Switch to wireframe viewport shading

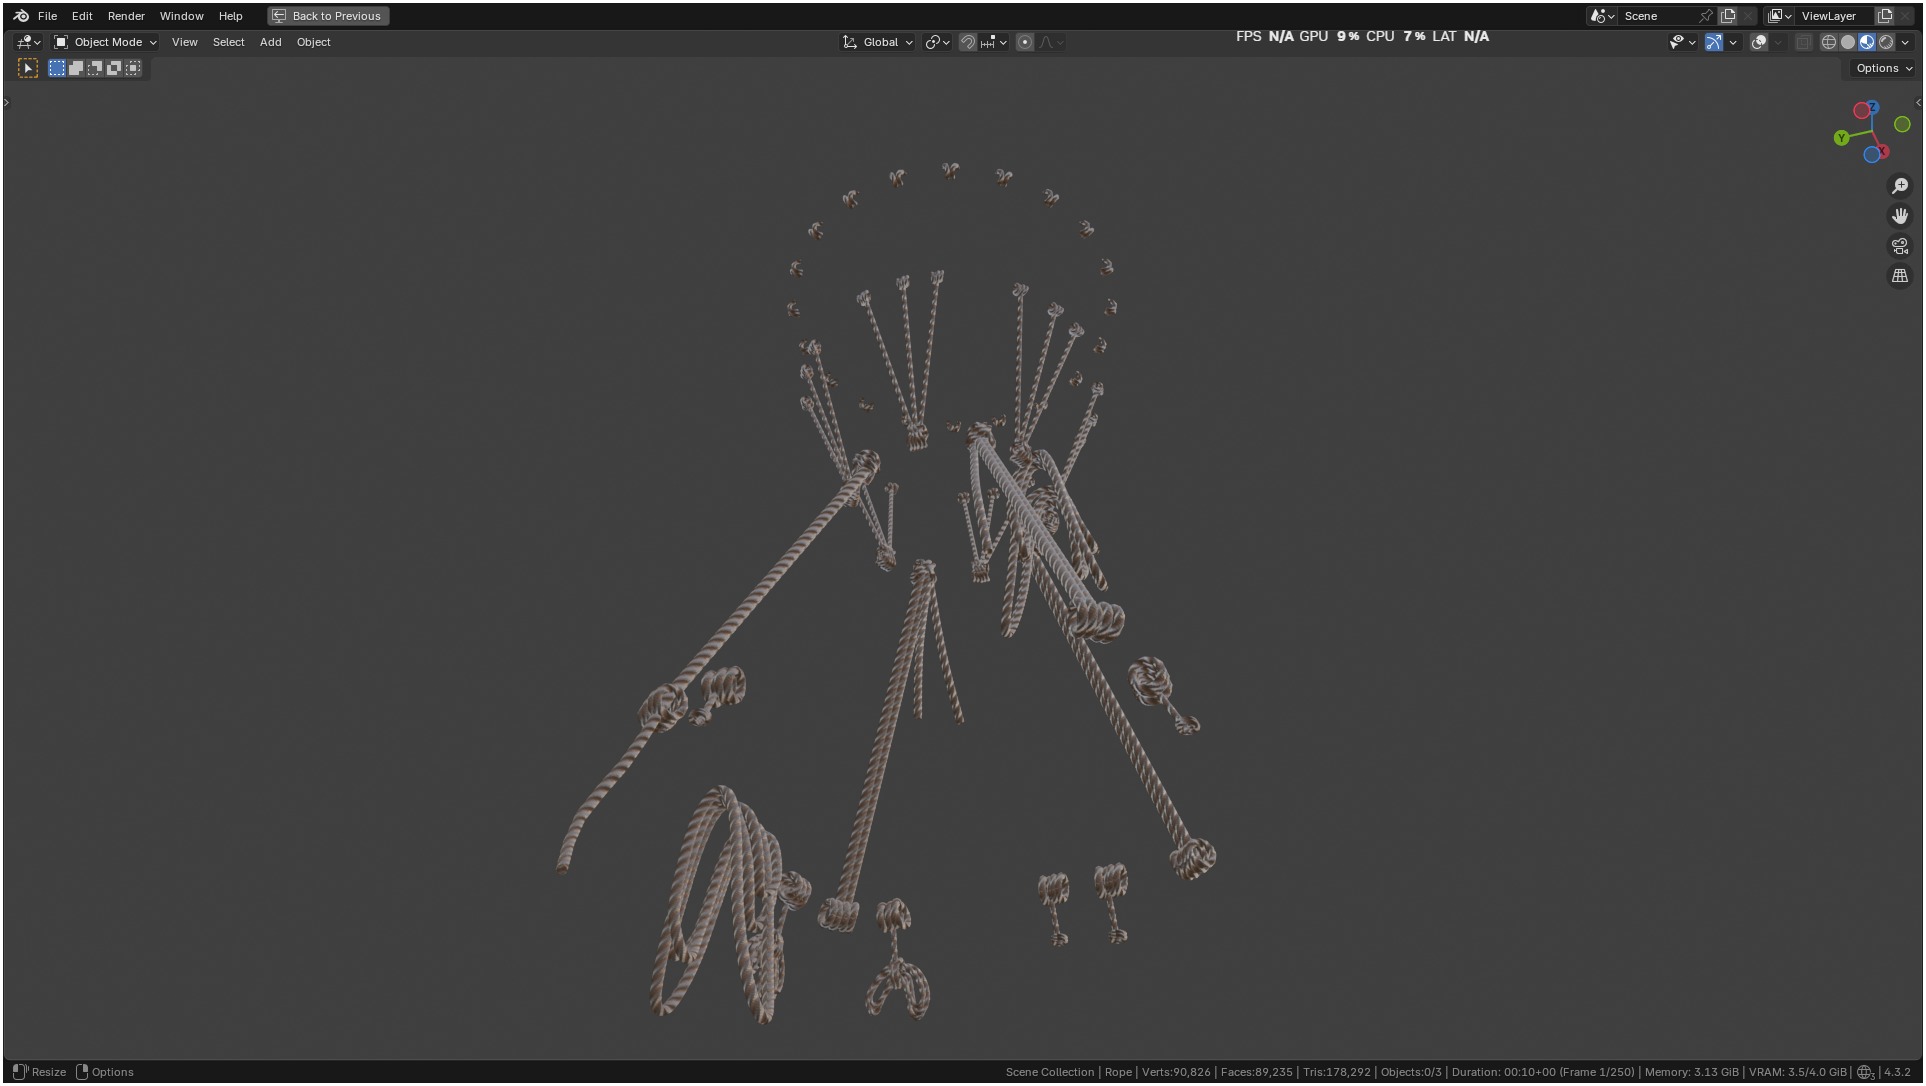(x=1829, y=42)
